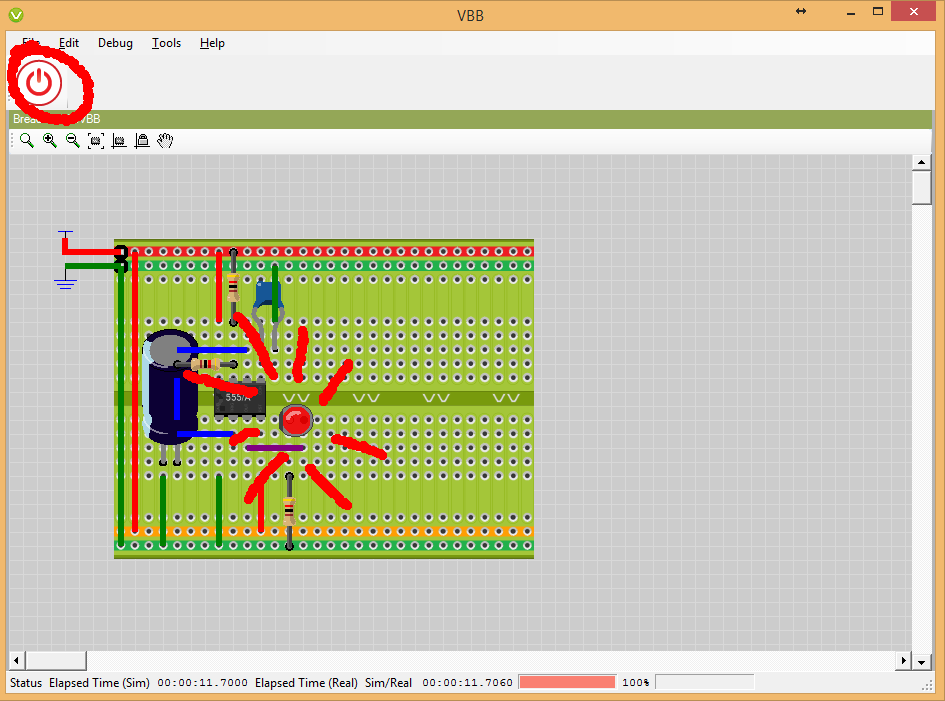
Task: Toggle power on the 555 timer chip
Action: point(239,399)
